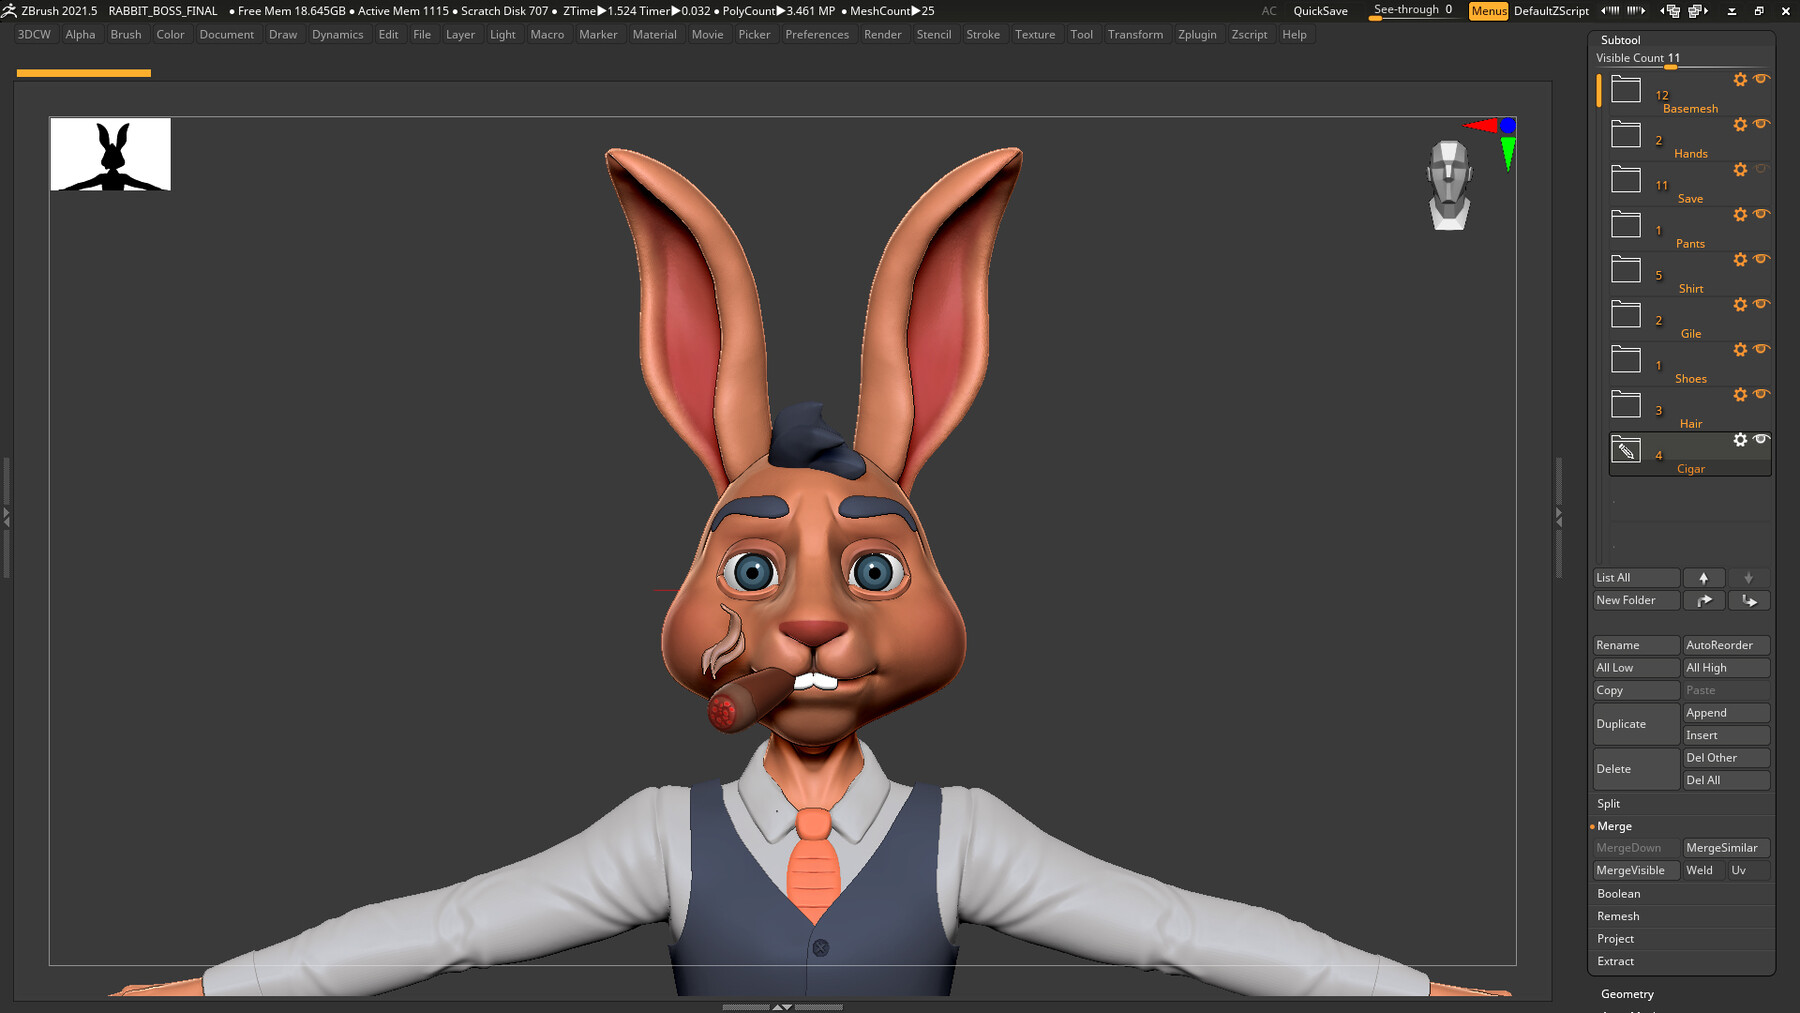1800x1013 pixels.
Task: Open settings gear for Basemesh folder
Action: point(1740,80)
